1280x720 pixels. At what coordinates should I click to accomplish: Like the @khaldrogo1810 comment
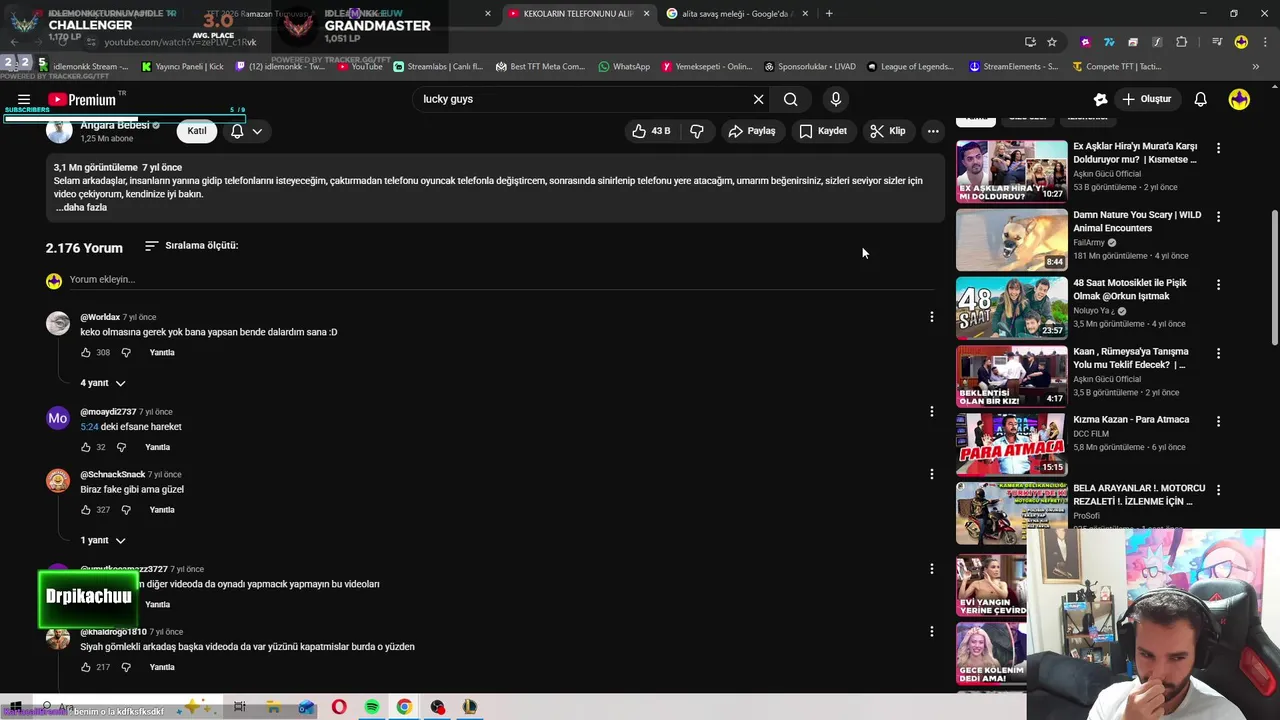86,667
